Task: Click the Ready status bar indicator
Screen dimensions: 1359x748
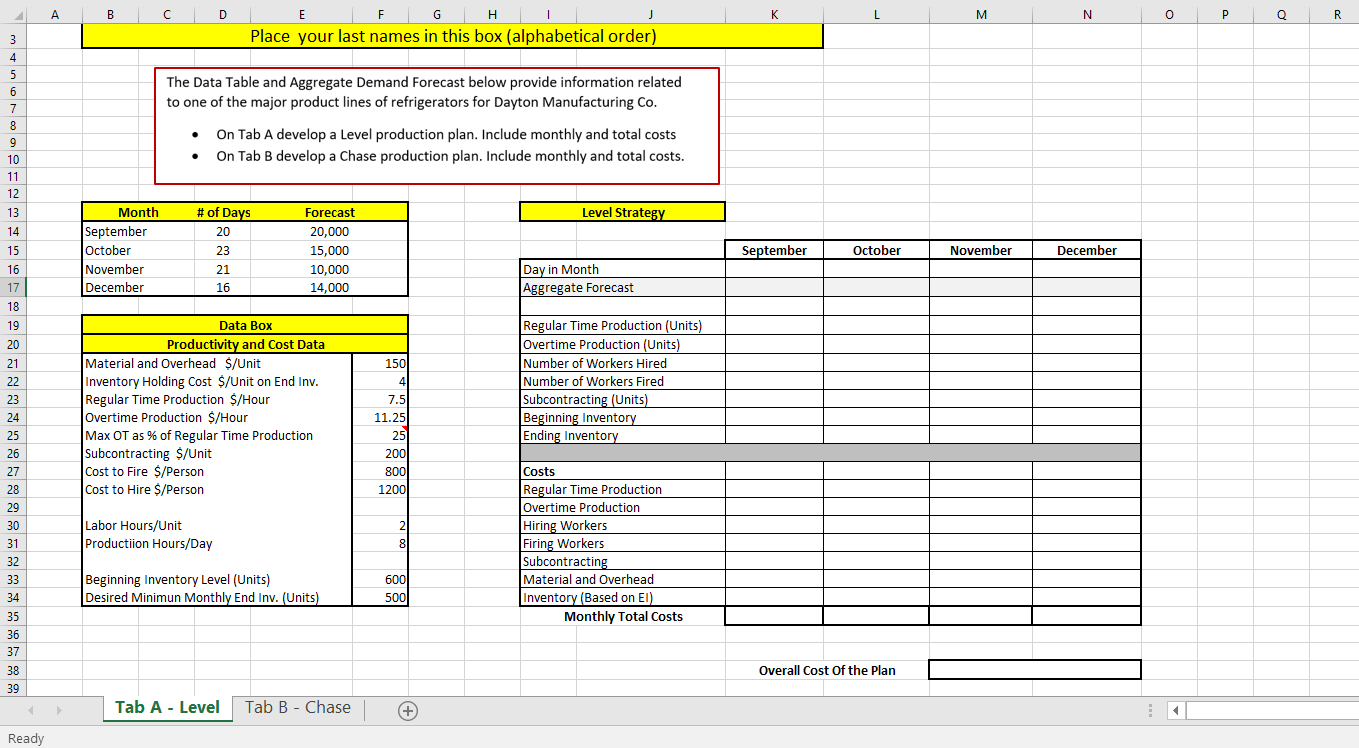Action: click(26, 738)
